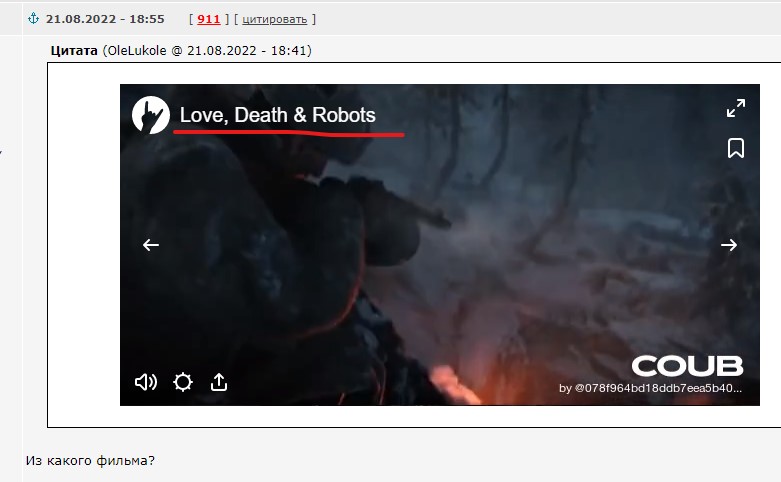
Task: Click the quote header OleLukole citation text
Action: coord(181,51)
